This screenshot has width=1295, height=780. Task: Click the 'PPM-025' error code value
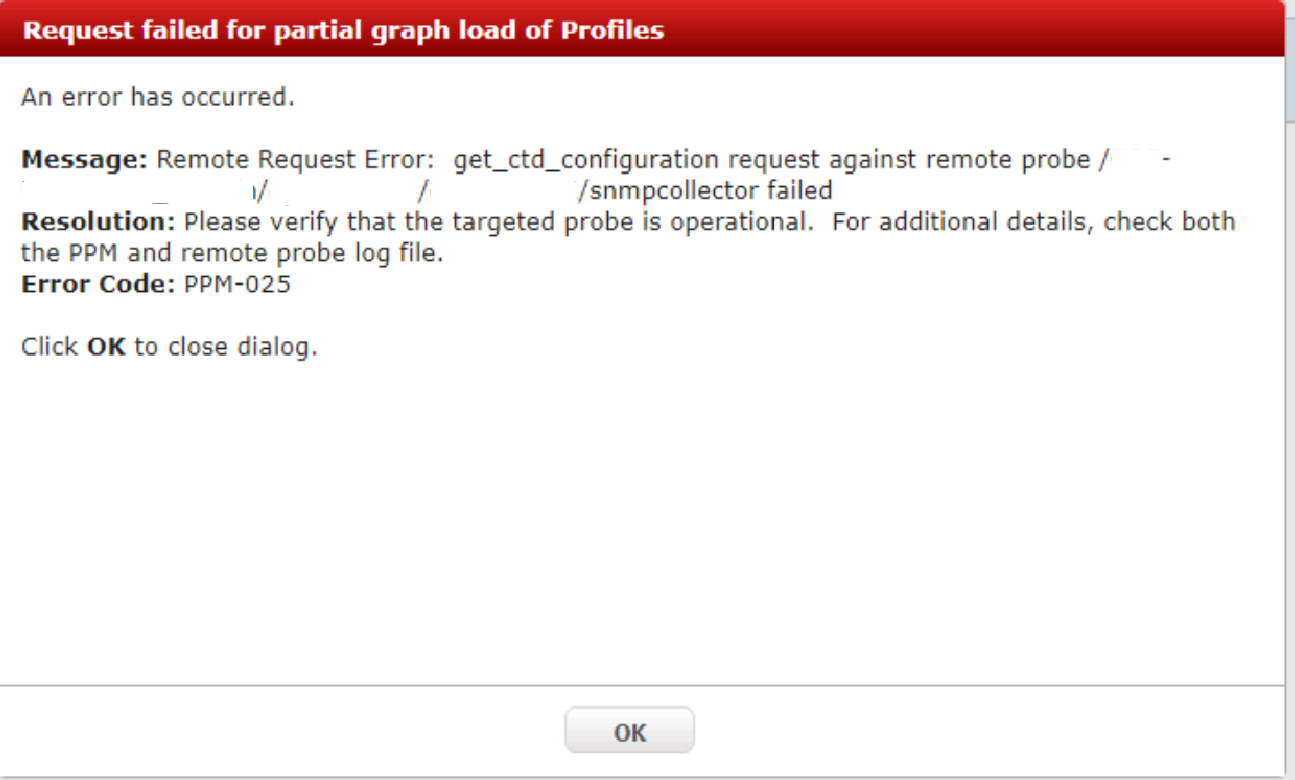pyautogui.click(x=238, y=284)
